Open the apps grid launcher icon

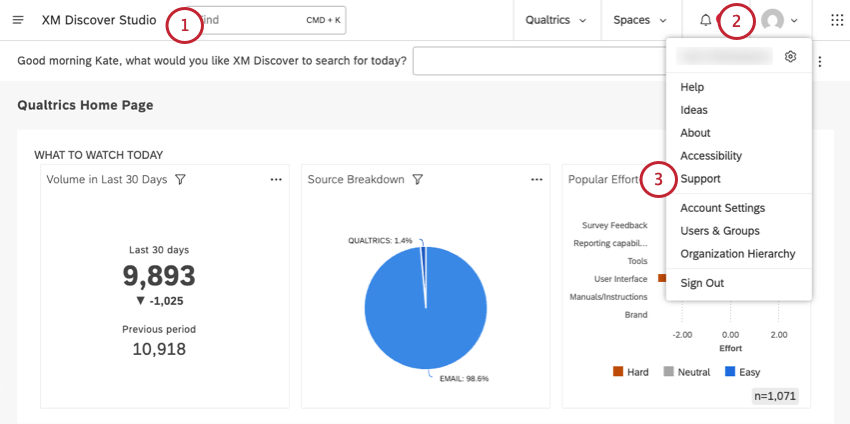coord(836,20)
